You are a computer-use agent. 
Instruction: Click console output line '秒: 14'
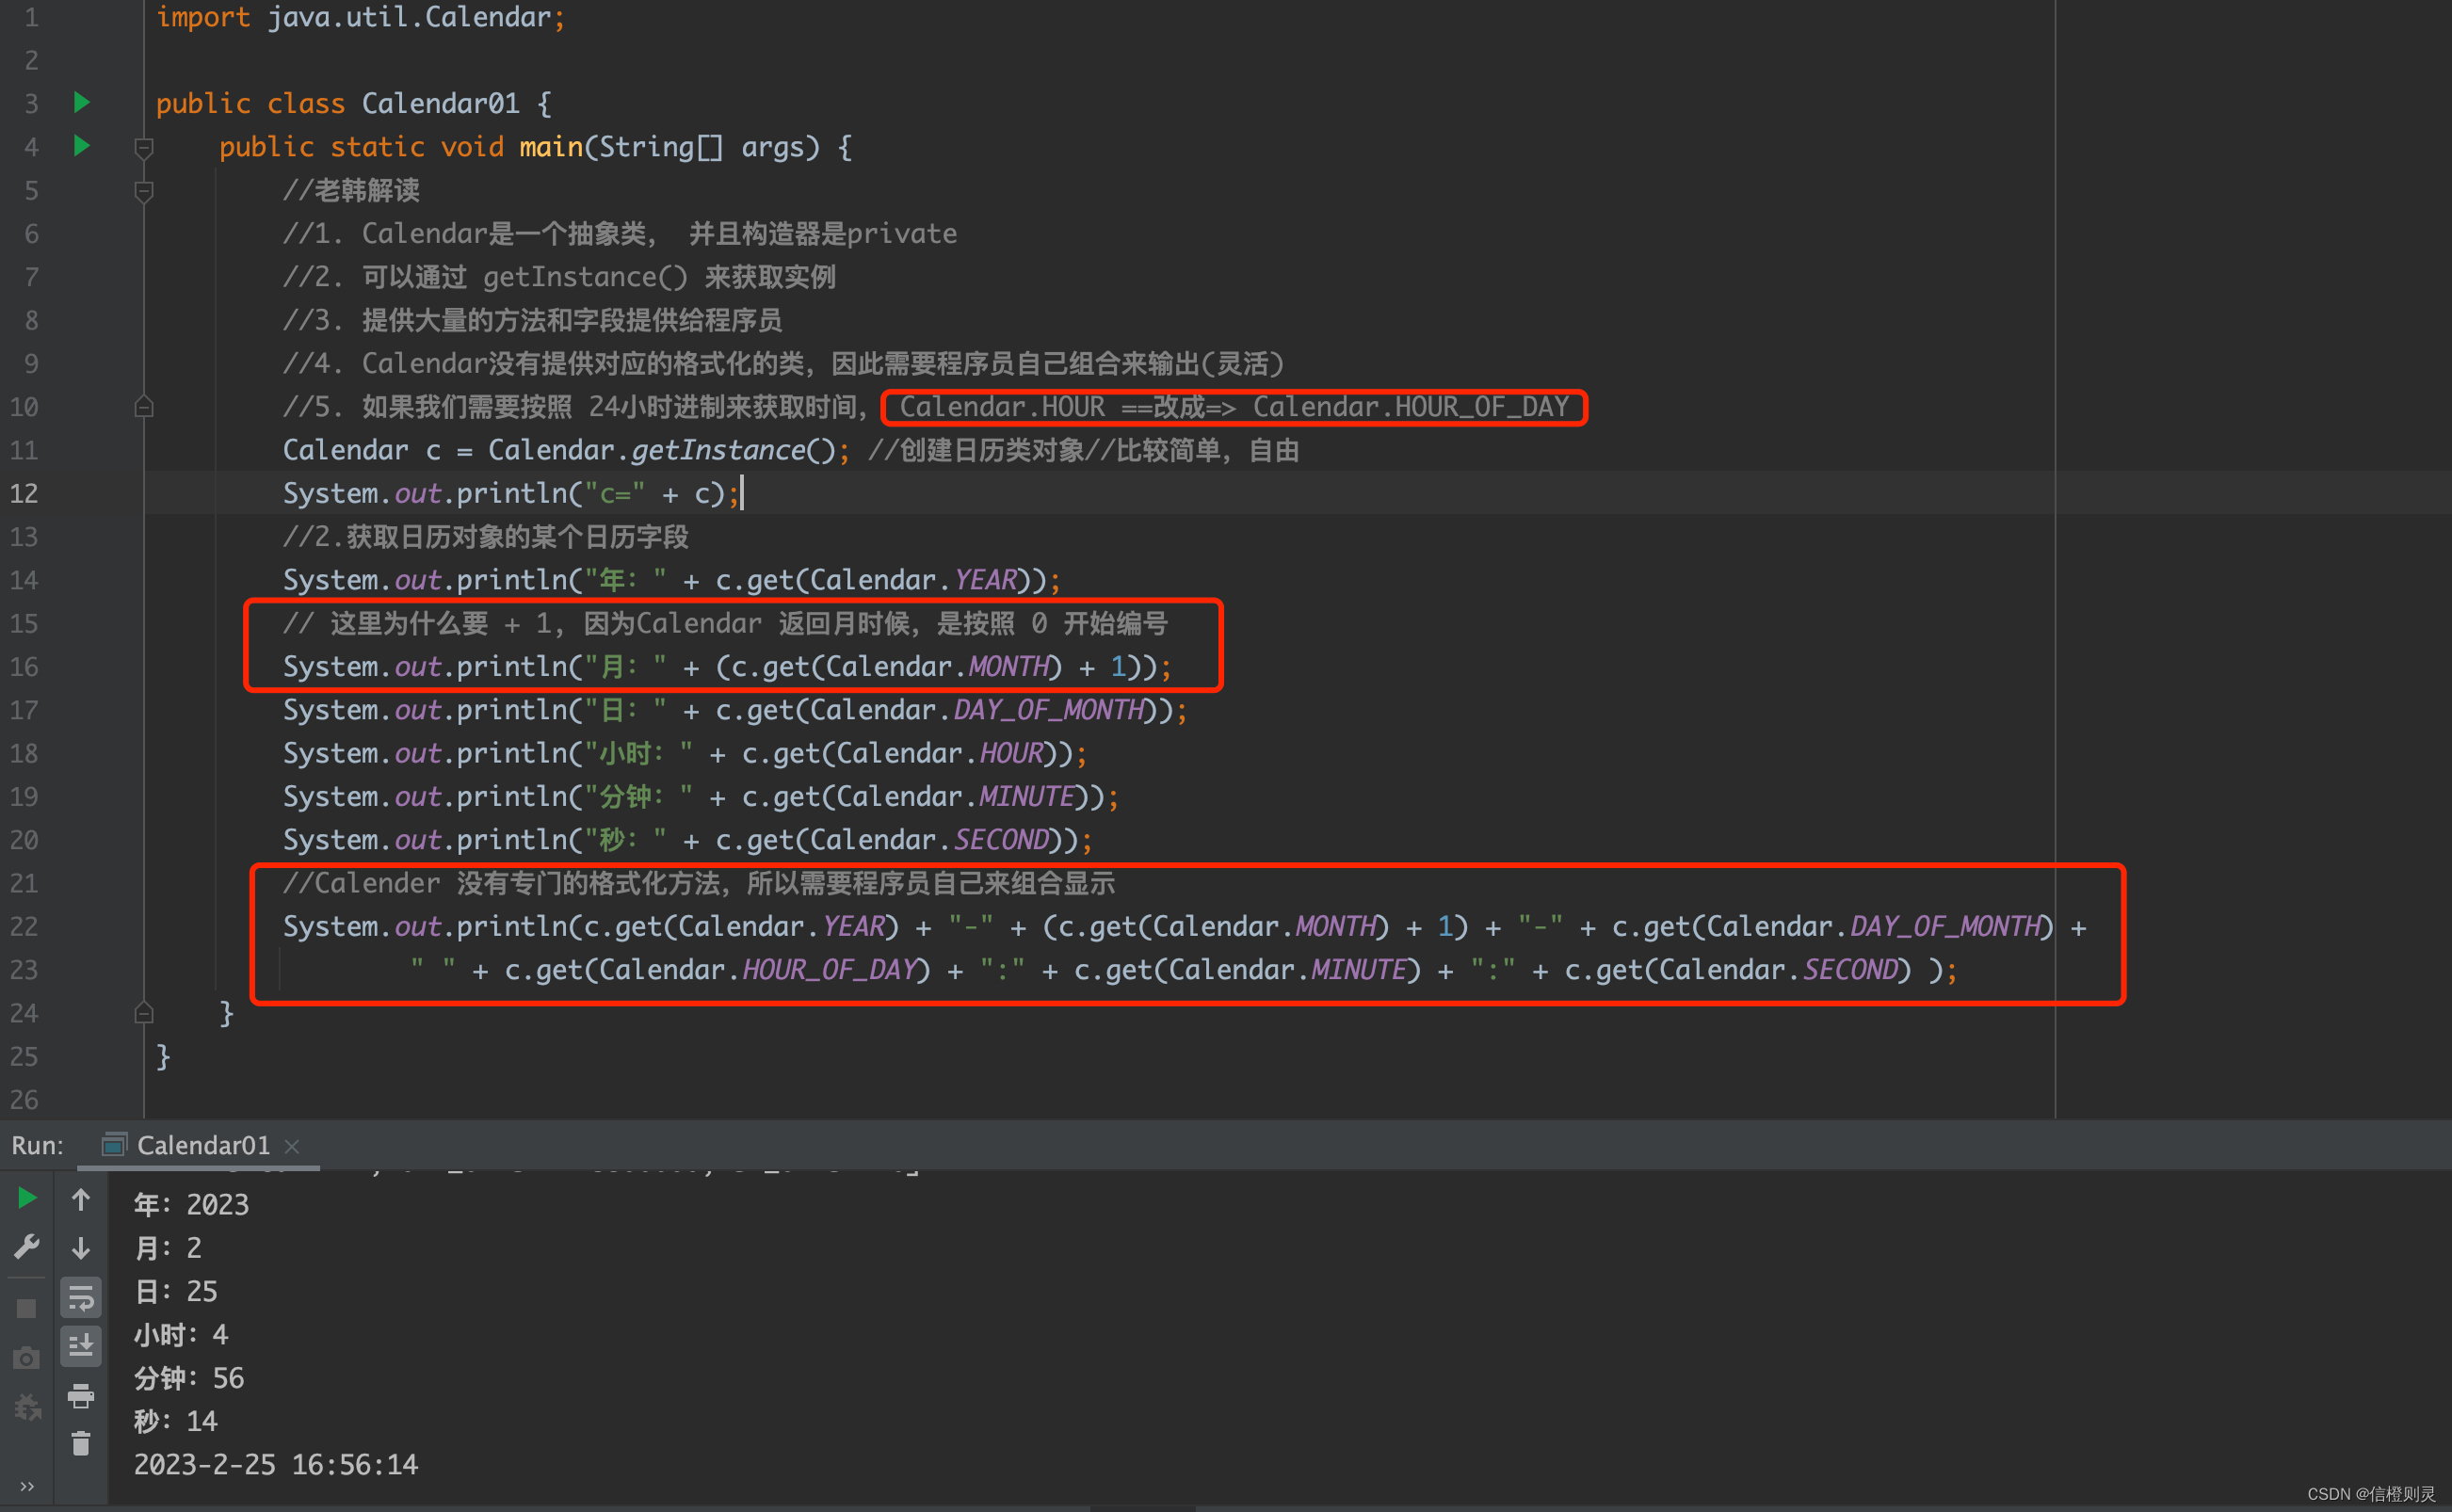(x=176, y=1421)
